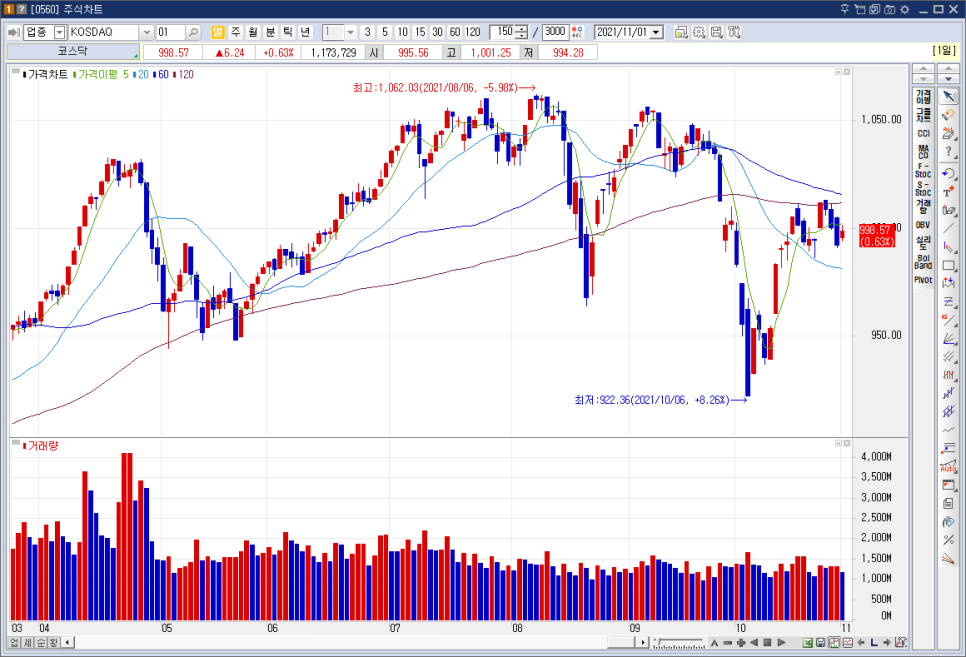Click the play forward triangle at bottom
This screenshot has width=966, height=657.
tap(781, 643)
